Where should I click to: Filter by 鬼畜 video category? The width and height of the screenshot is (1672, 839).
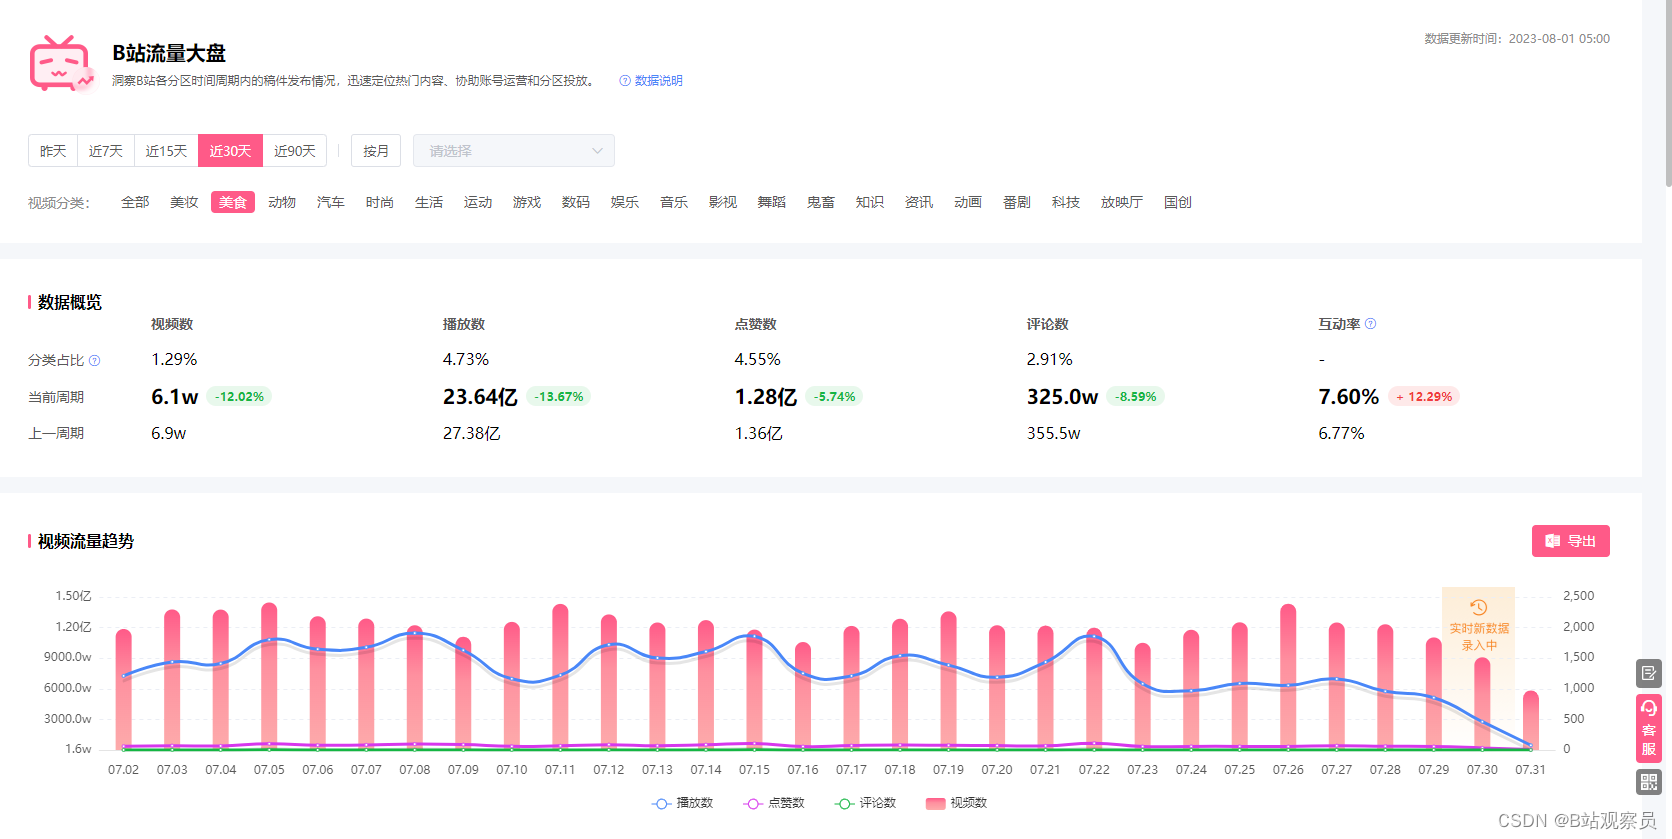(x=821, y=202)
